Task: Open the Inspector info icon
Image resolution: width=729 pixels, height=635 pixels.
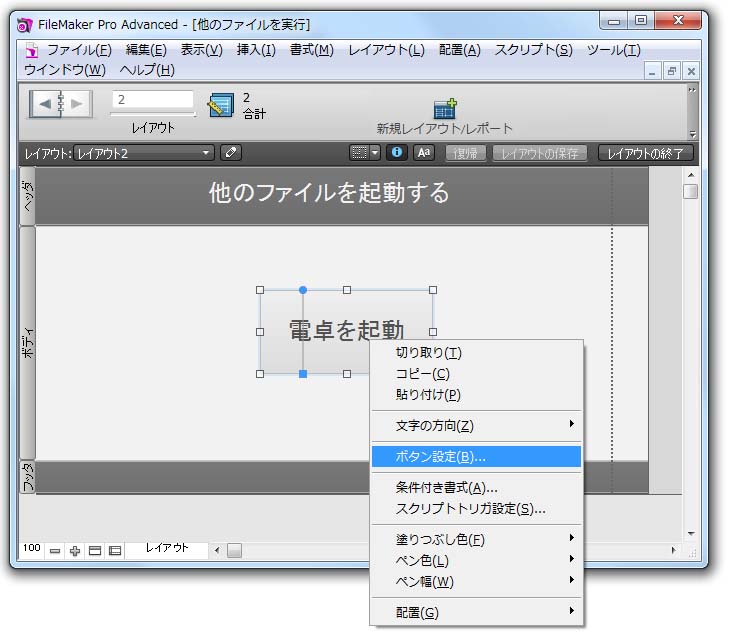Action: [x=397, y=152]
